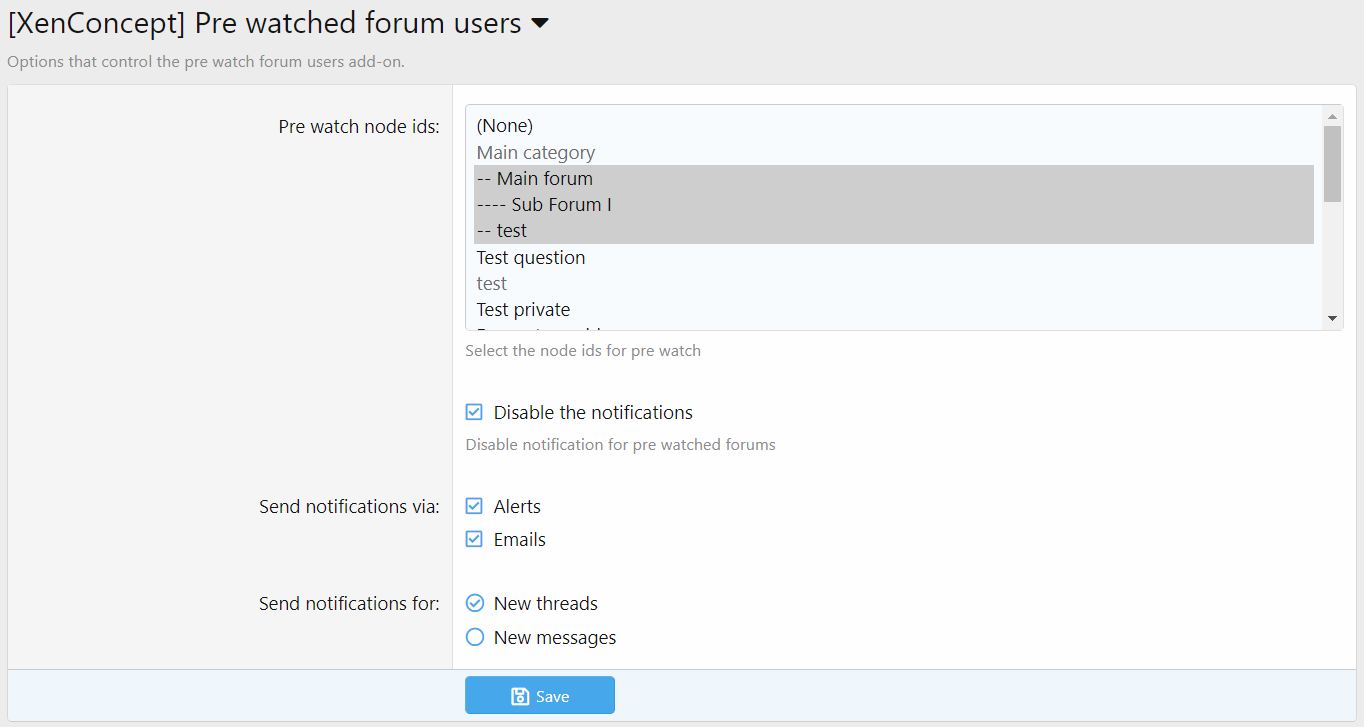Click the Pre watch node ids label
Image resolution: width=1364 pixels, height=727 pixels.
pos(359,127)
